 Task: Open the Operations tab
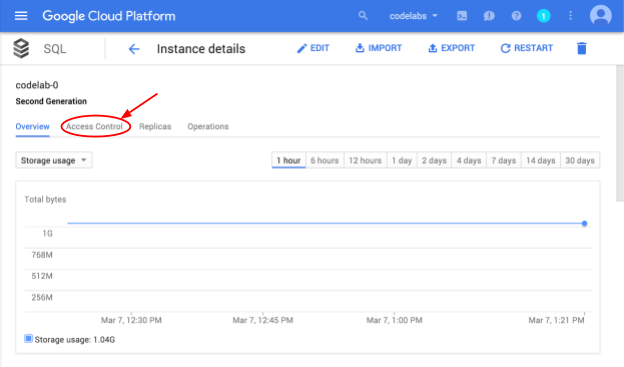point(208,127)
